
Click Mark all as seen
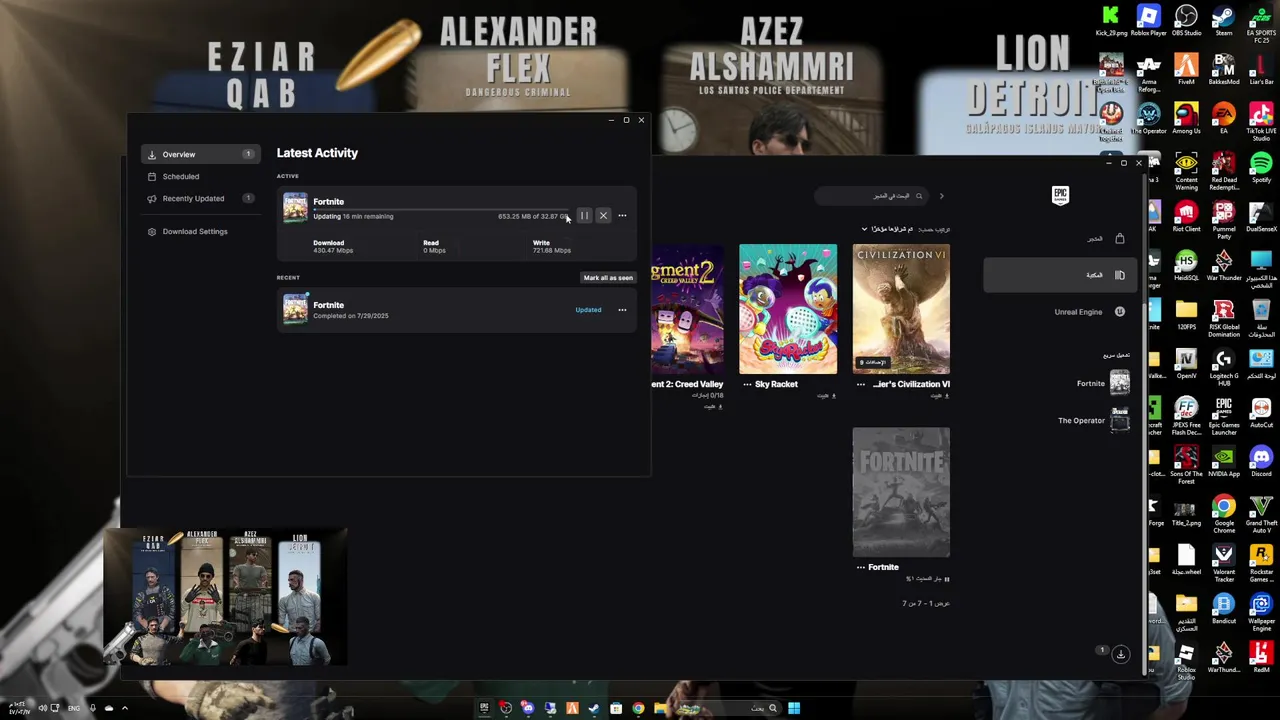608,278
